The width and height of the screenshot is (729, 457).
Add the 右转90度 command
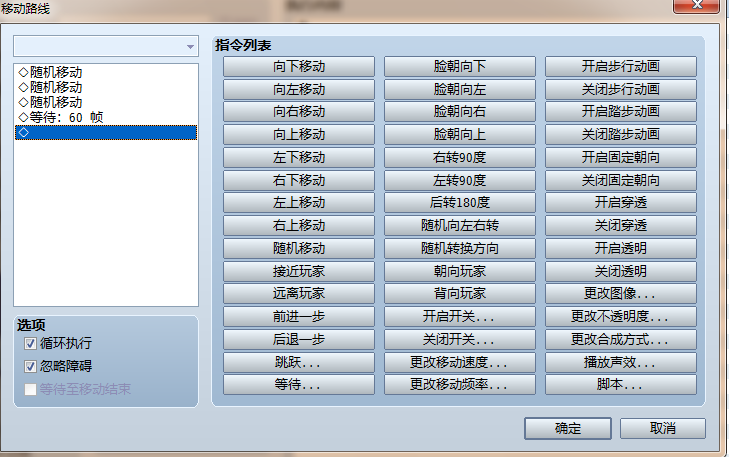tap(459, 157)
